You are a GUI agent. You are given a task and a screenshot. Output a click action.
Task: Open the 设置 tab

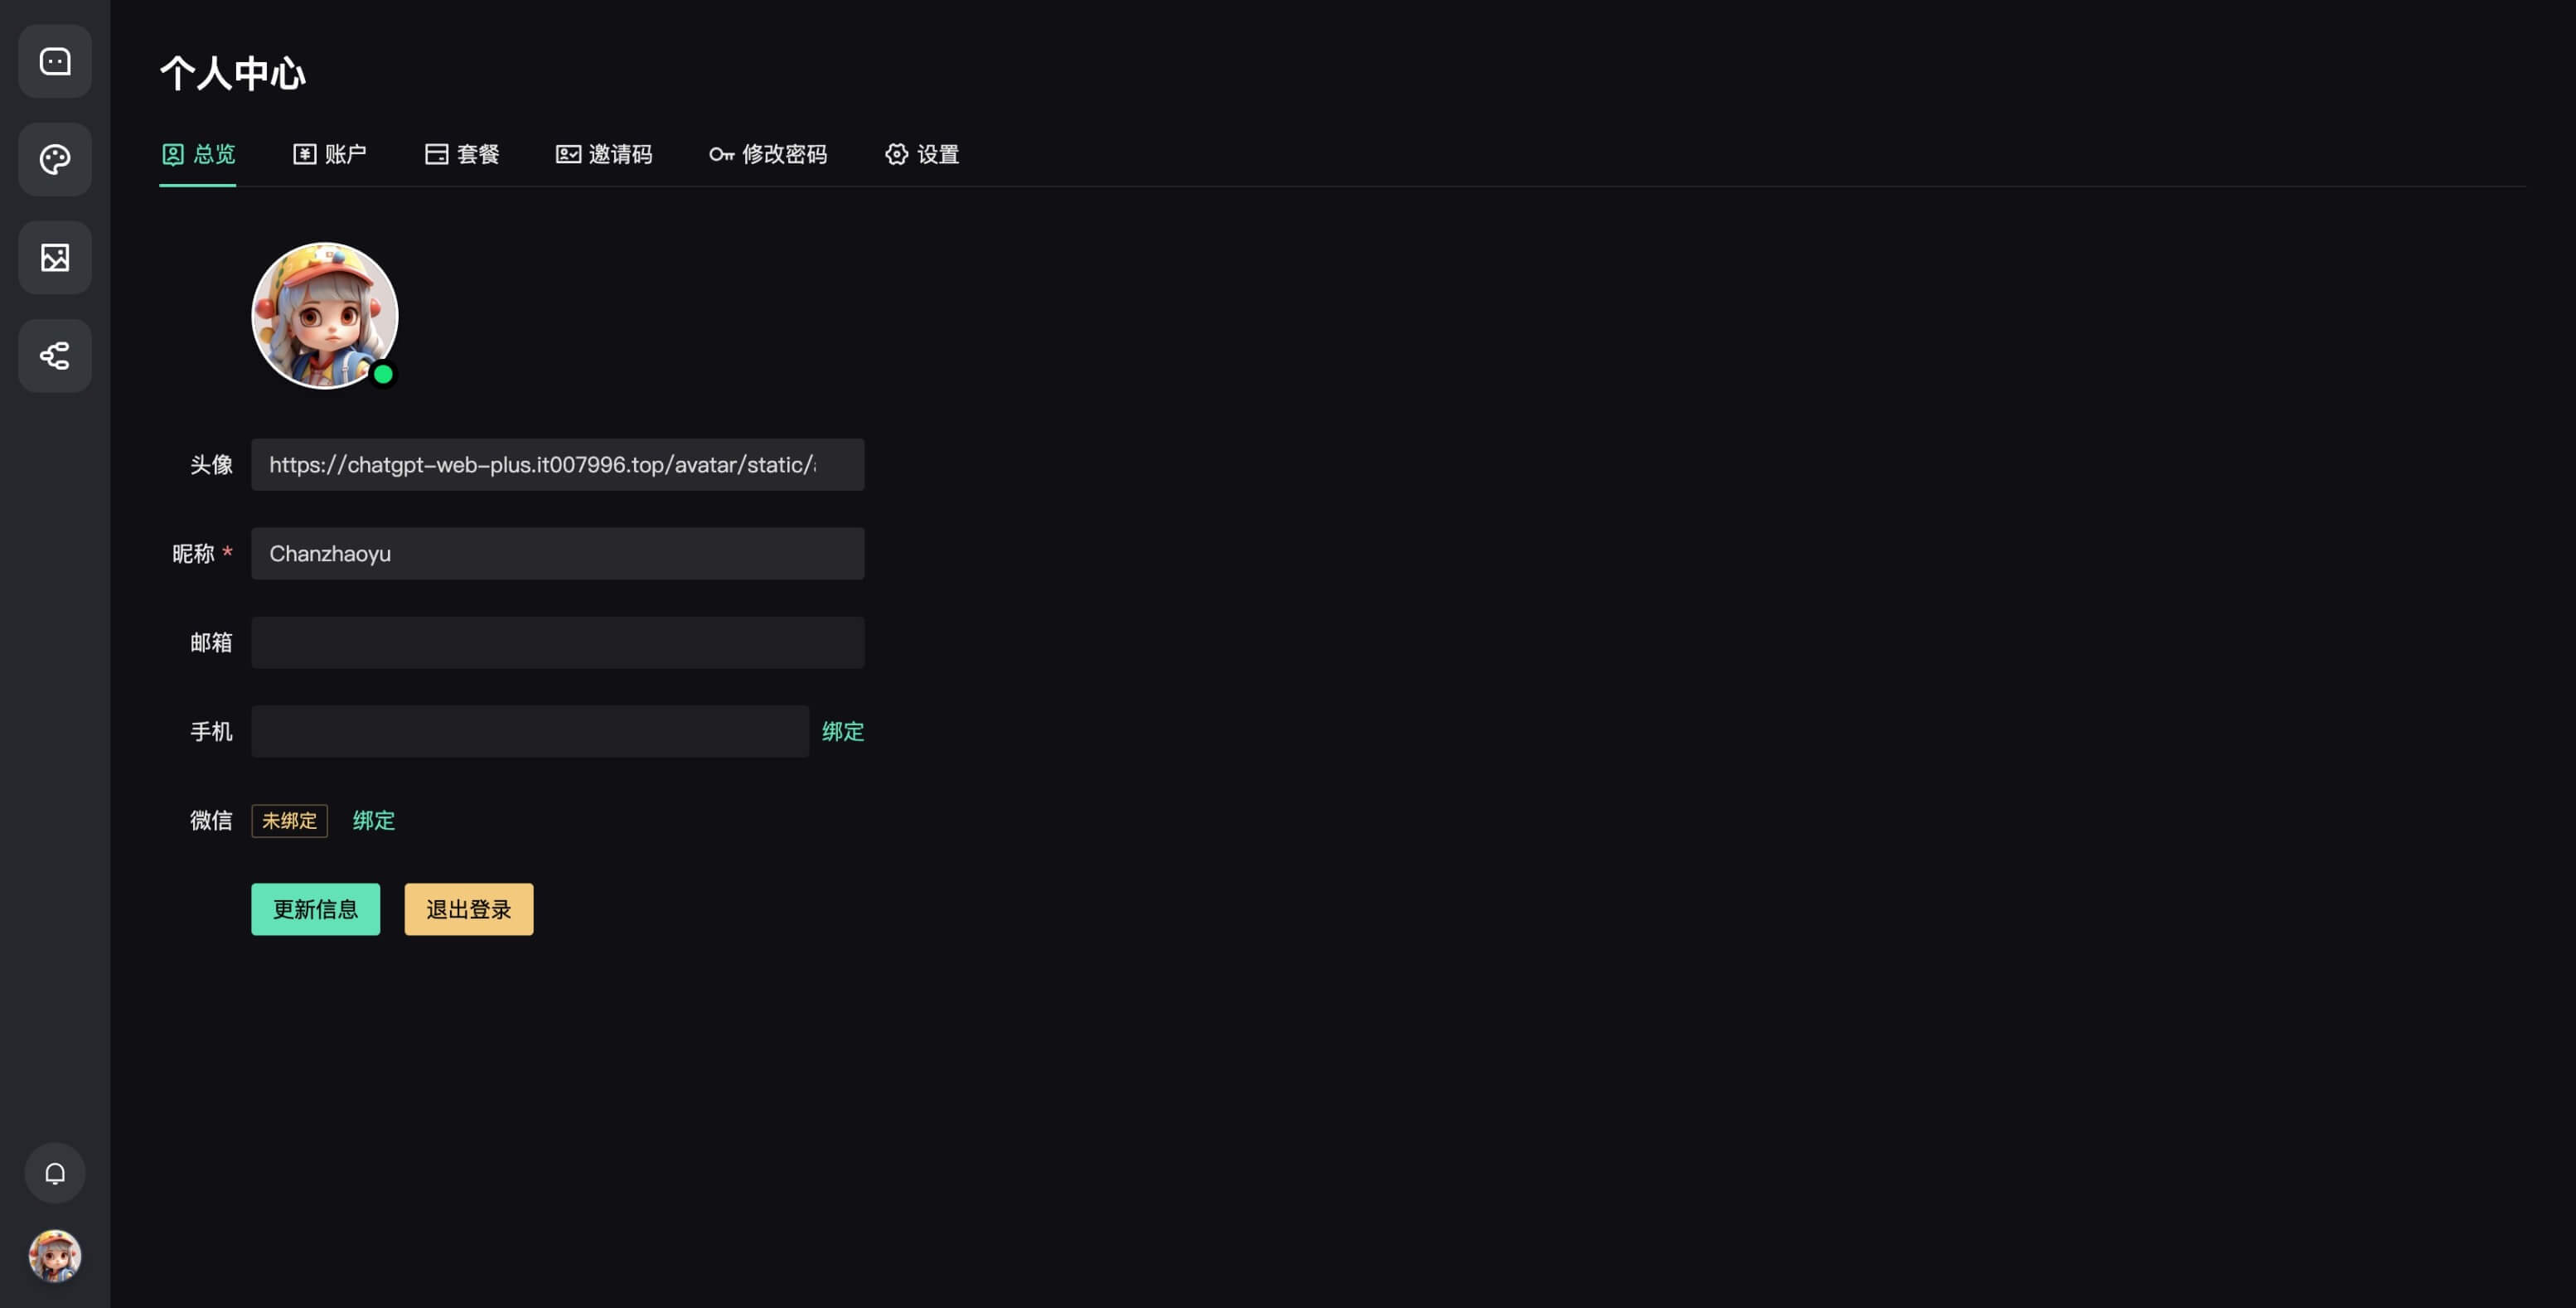point(922,154)
